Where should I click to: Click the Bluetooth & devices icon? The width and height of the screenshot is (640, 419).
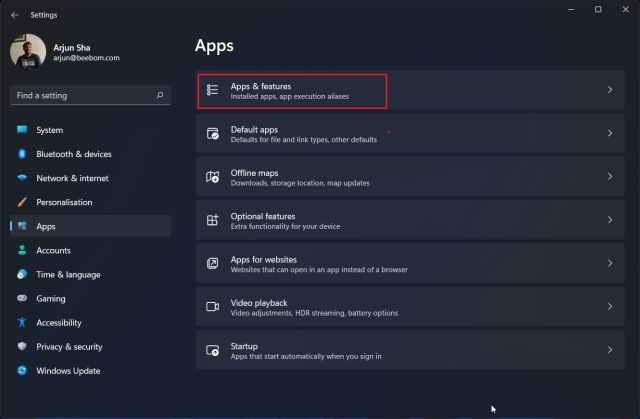point(22,154)
